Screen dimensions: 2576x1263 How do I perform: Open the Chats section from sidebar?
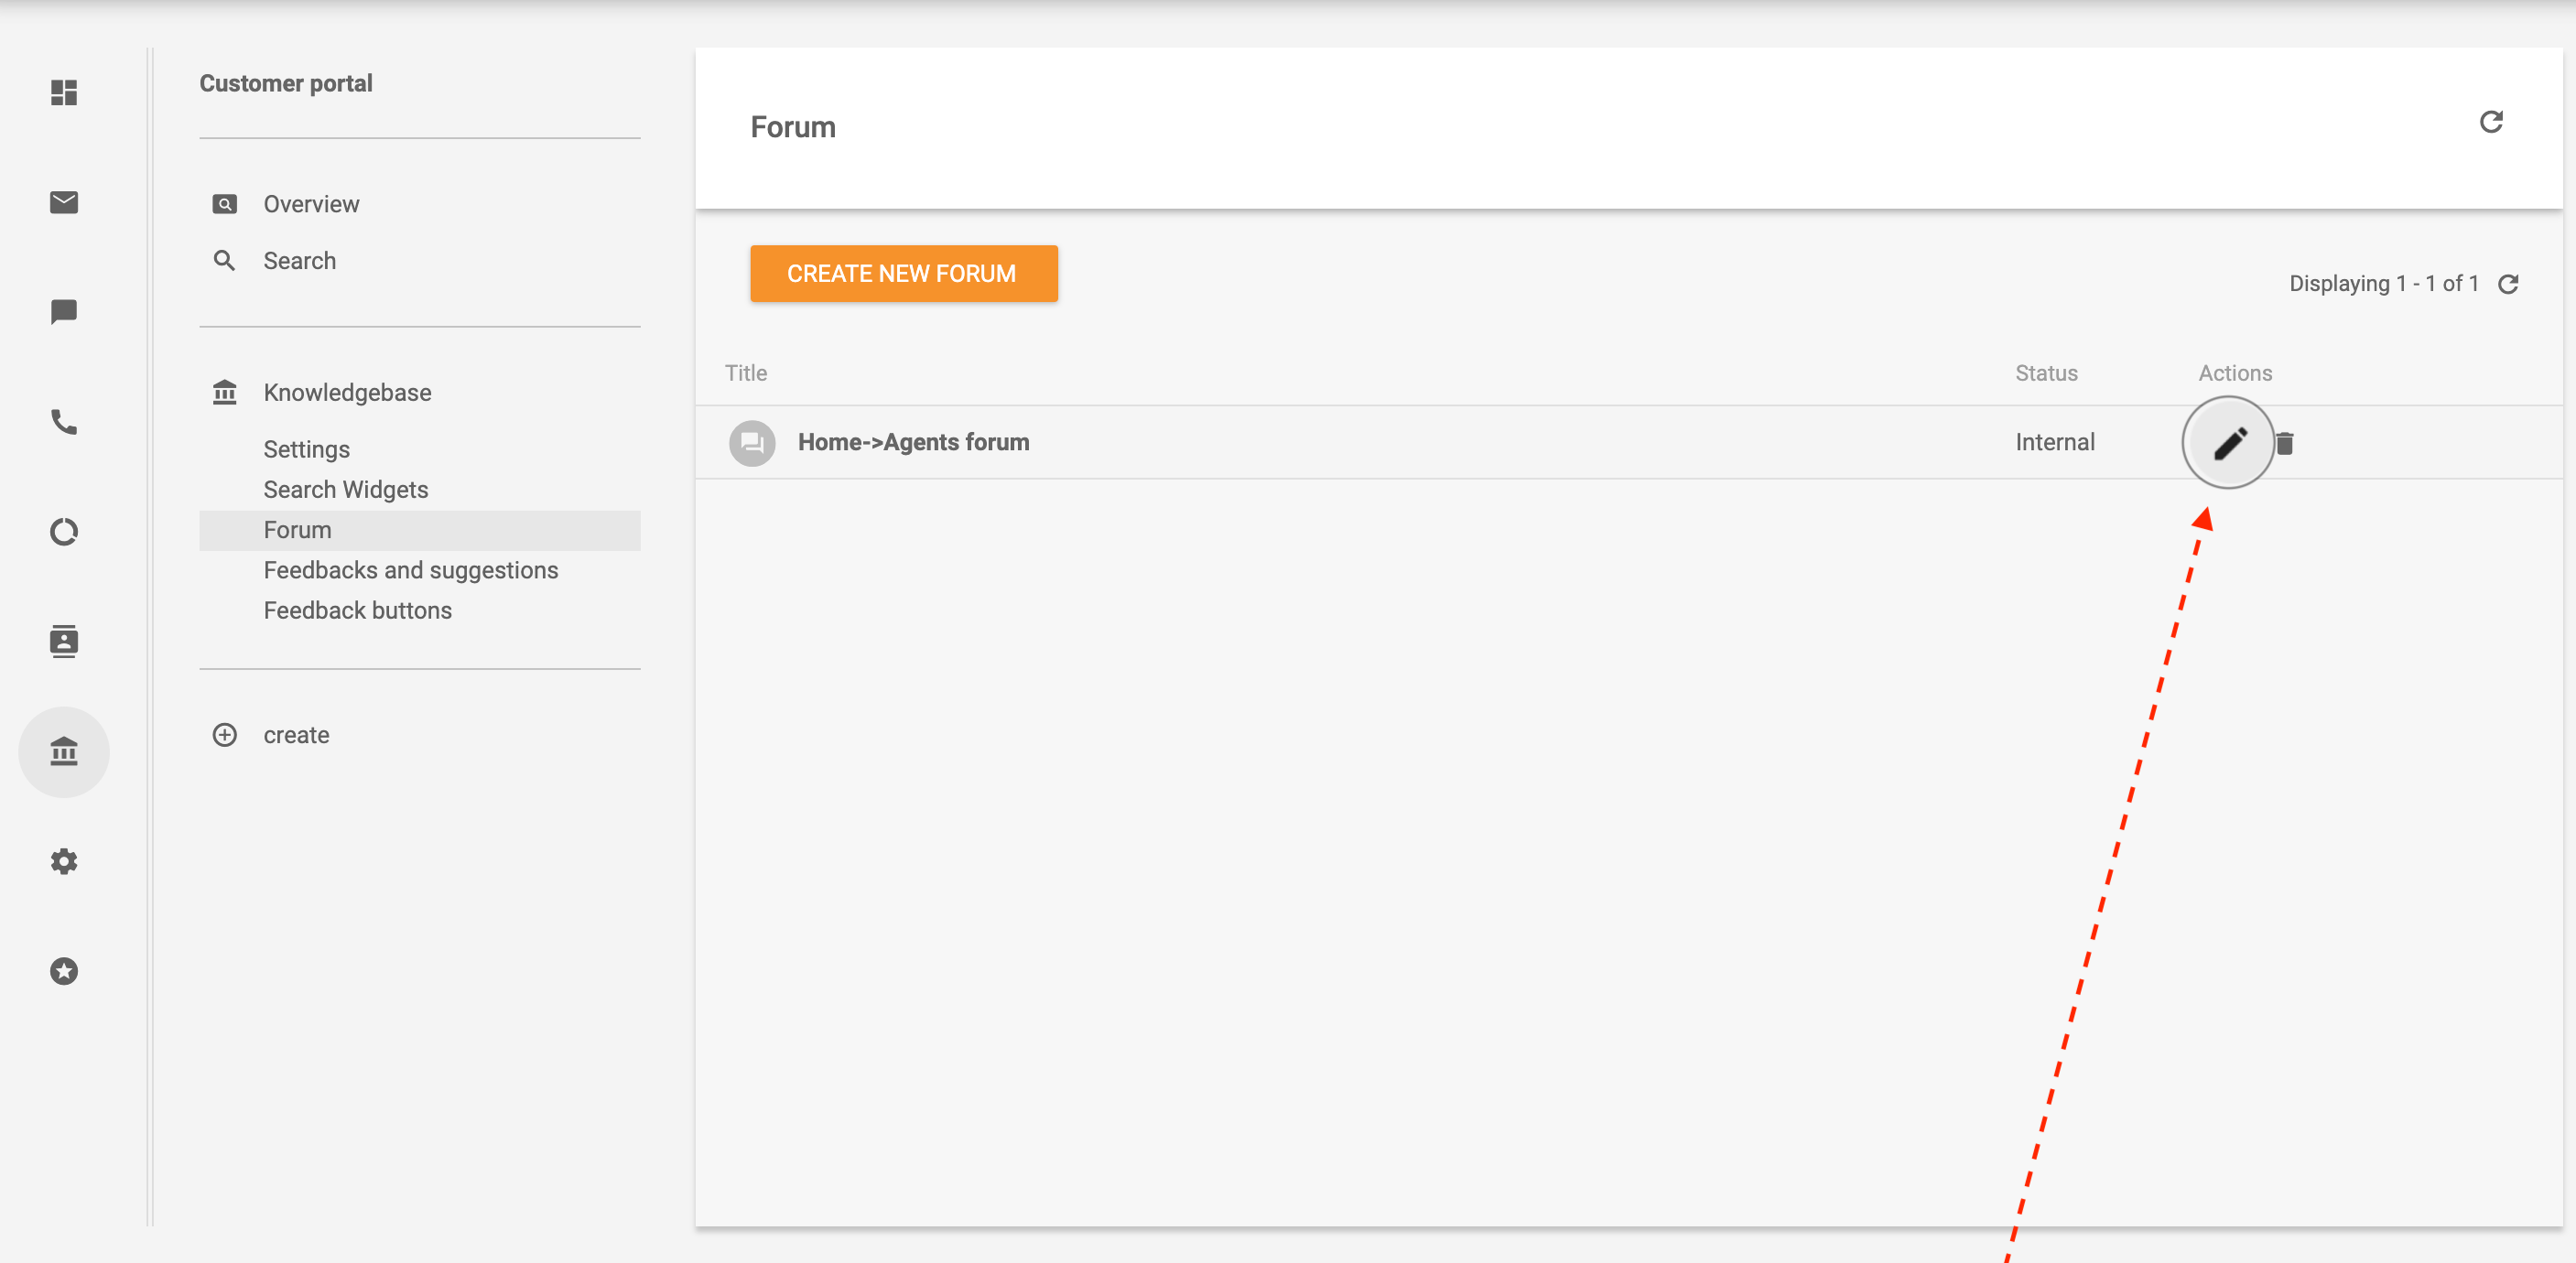pyautogui.click(x=64, y=312)
